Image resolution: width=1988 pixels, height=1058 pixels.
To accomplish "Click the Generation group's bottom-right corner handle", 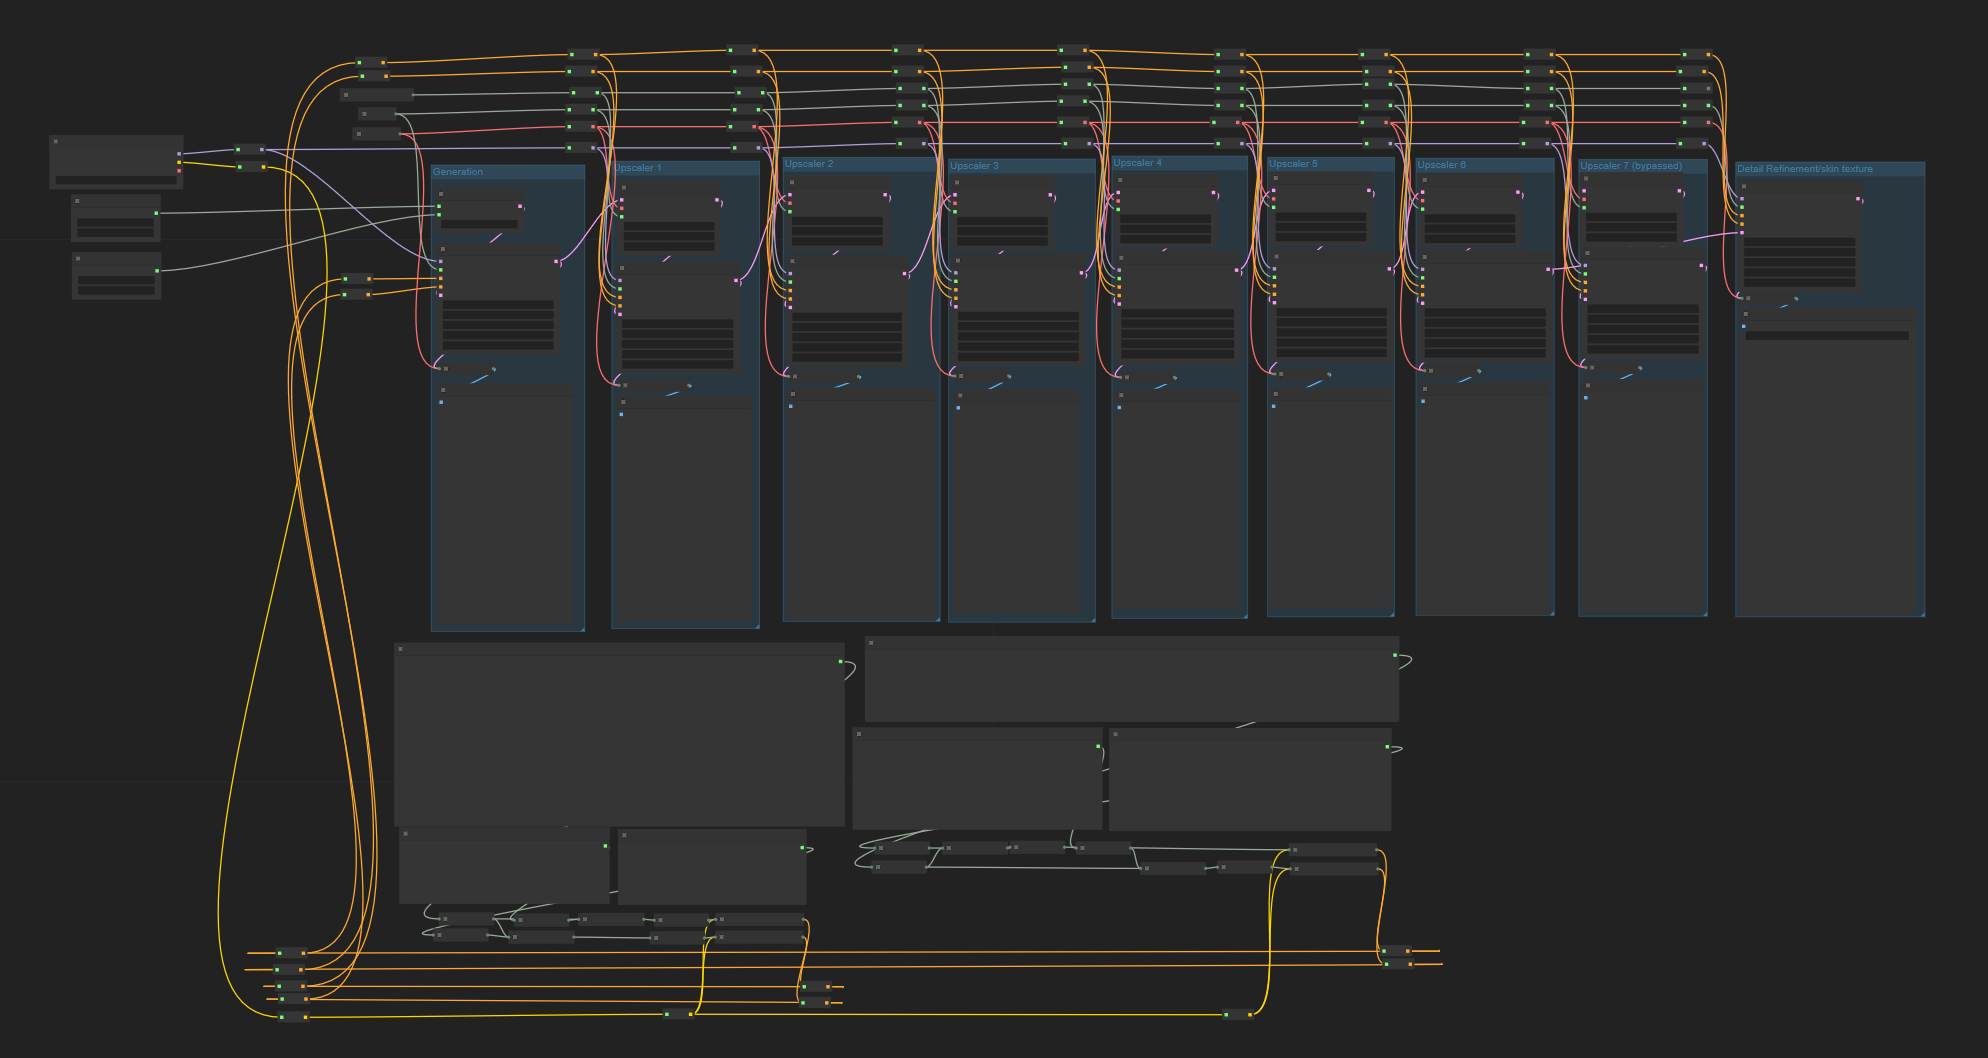I will point(581,628).
